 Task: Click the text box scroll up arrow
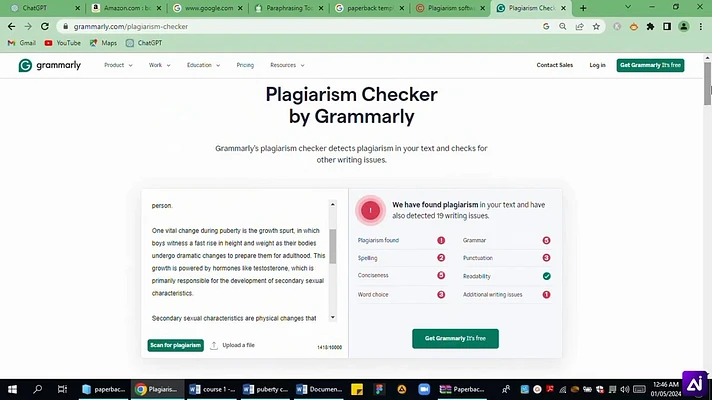(x=333, y=205)
